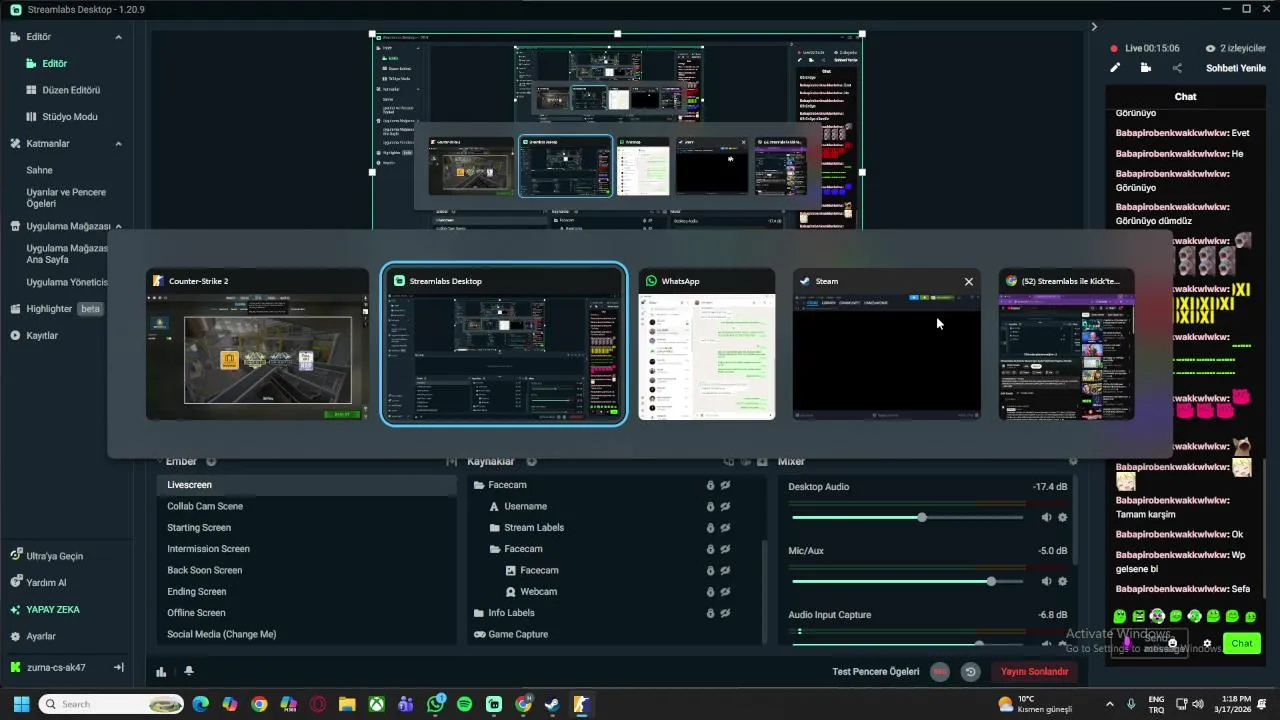Viewport: 1280px width, 720px height.
Task: Click the replay buffer circular arrow icon
Action: [970, 672]
